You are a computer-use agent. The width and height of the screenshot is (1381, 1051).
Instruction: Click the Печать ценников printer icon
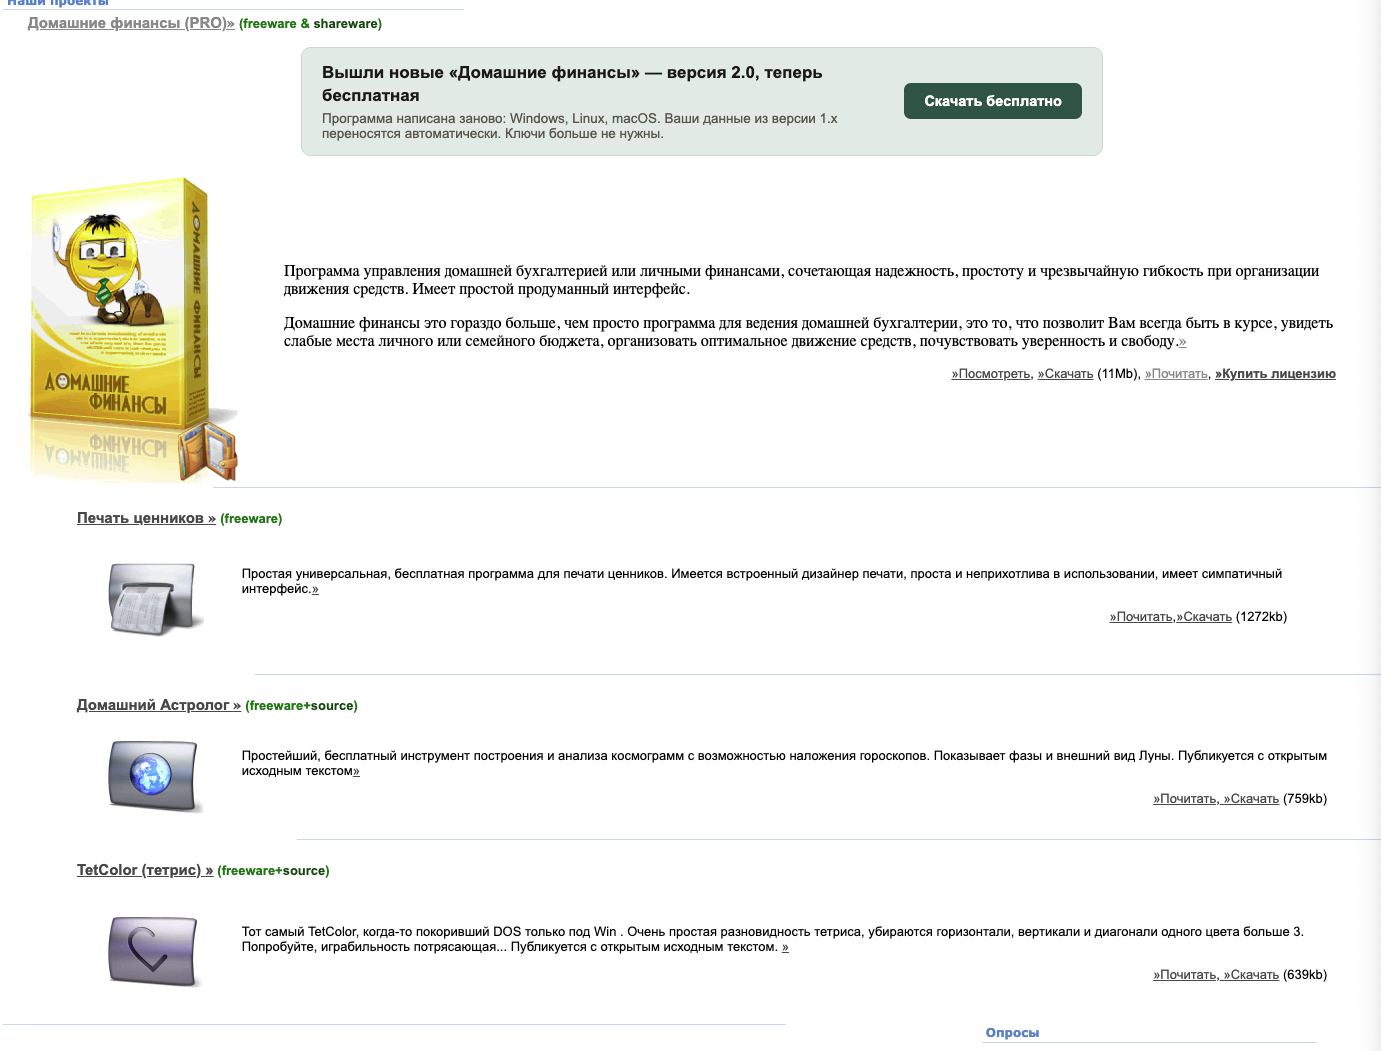click(156, 598)
